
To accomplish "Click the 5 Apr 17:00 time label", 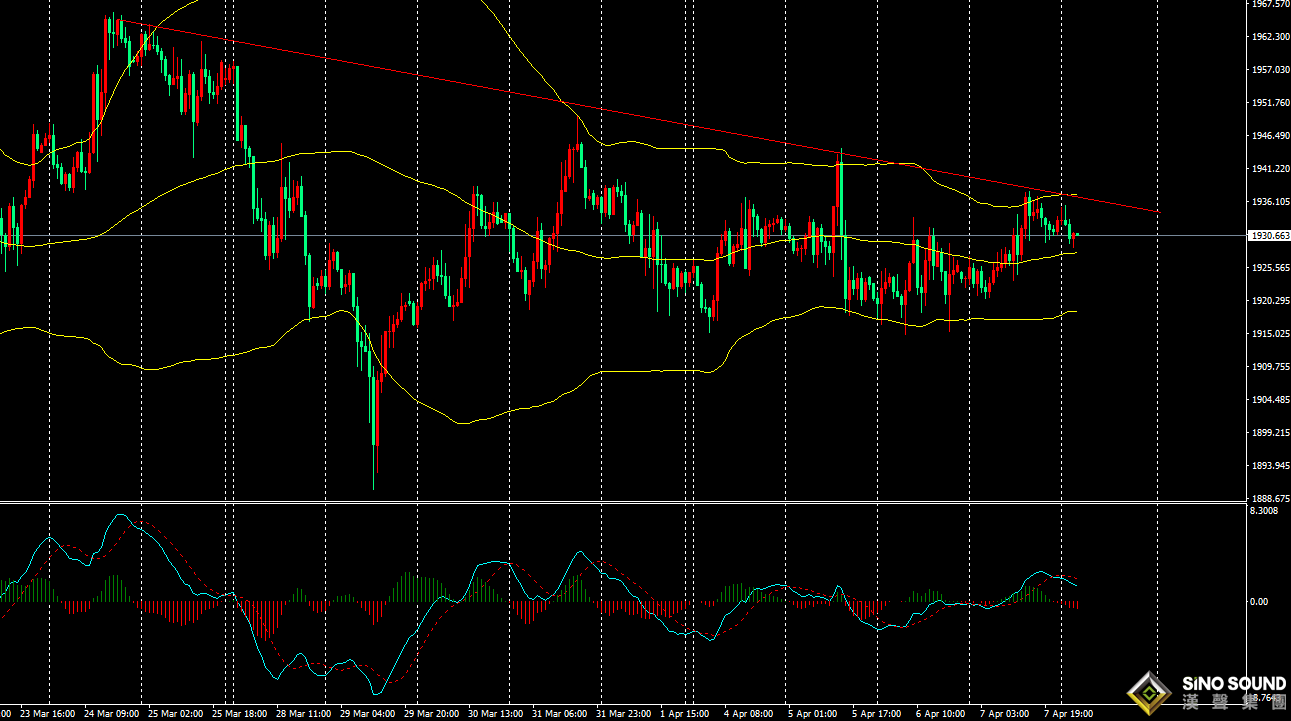I will 876,714.
